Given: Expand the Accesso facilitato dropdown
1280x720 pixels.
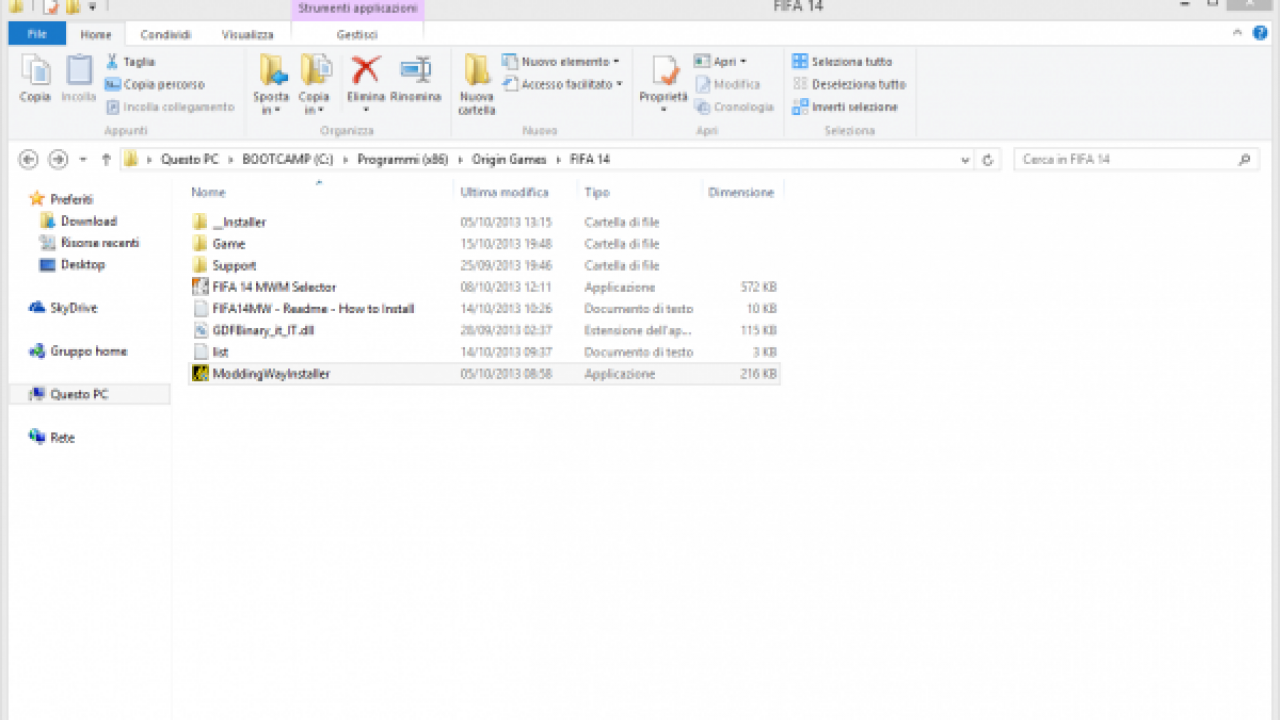Looking at the screenshot, I should click(x=620, y=84).
